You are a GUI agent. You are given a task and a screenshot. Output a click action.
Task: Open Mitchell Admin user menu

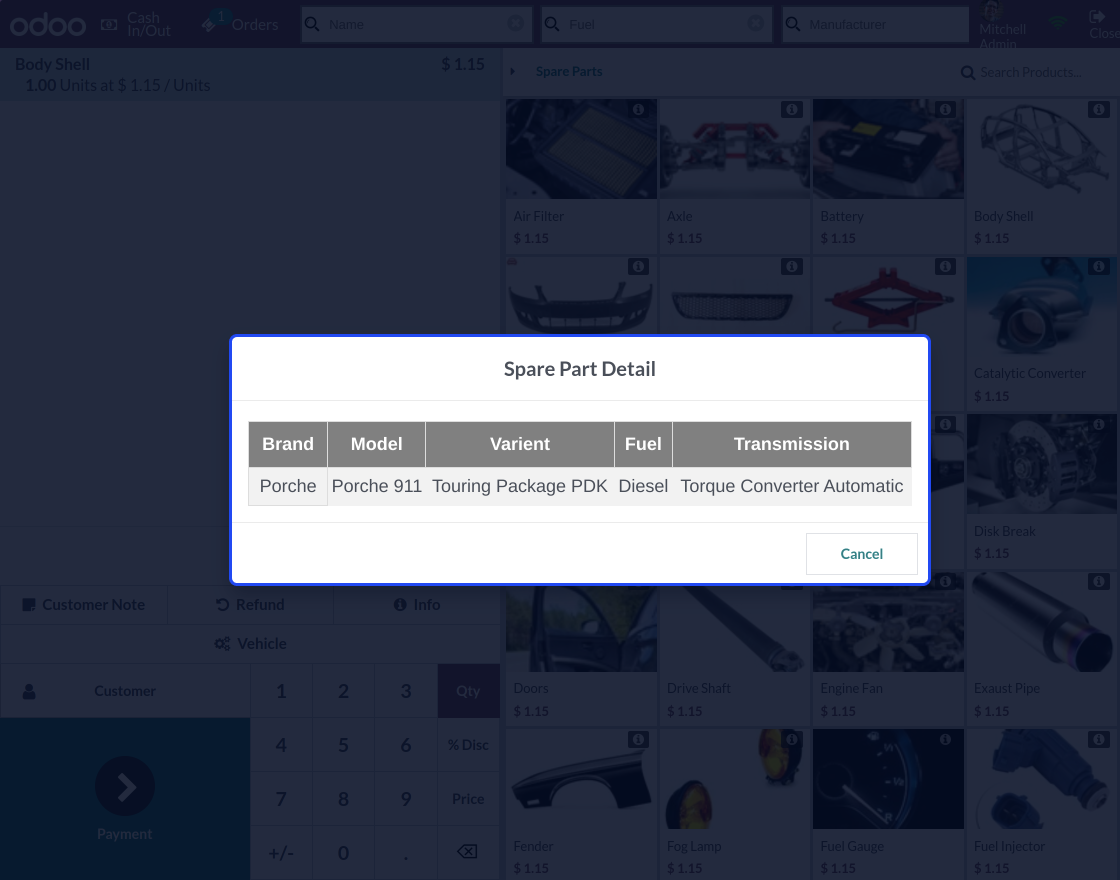pos(1002,24)
